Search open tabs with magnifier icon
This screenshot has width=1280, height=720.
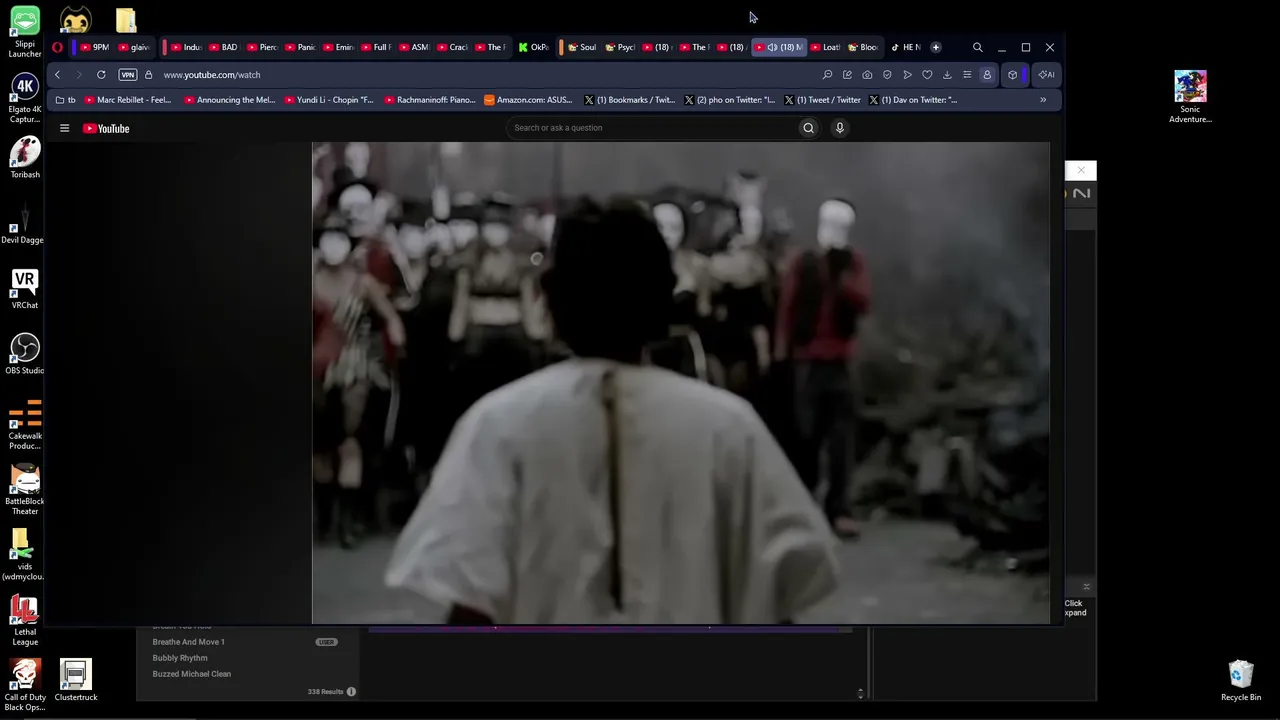[978, 47]
